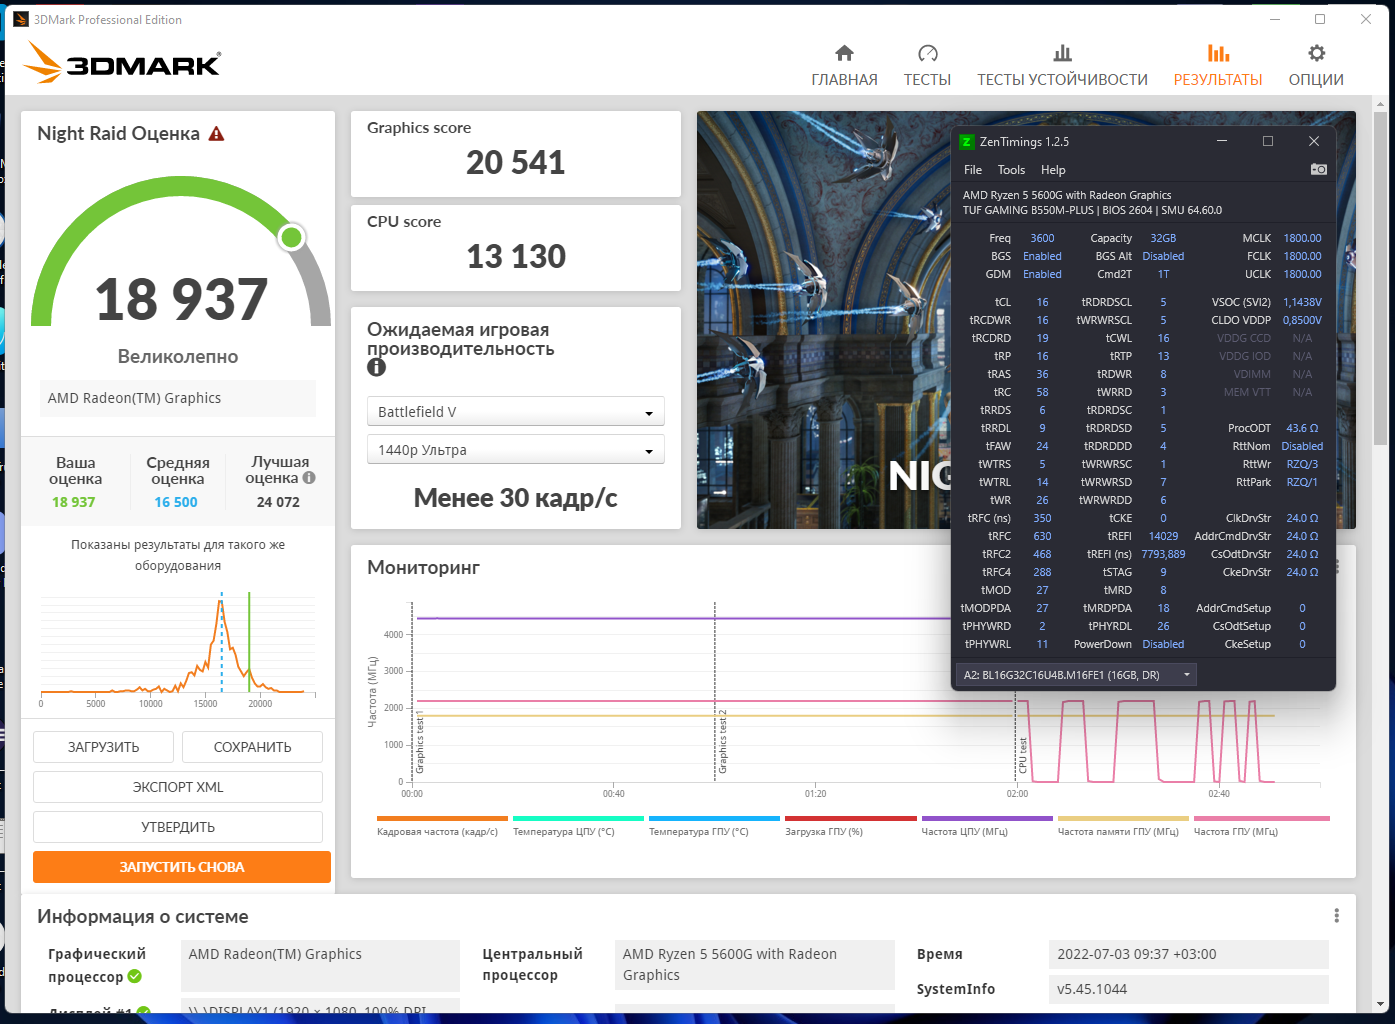Image resolution: width=1395 pixels, height=1024 pixels.
Task: Open ТЕСТЫ УСТОЙЧИВОСТИ stress tests icon
Action: (x=1062, y=53)
